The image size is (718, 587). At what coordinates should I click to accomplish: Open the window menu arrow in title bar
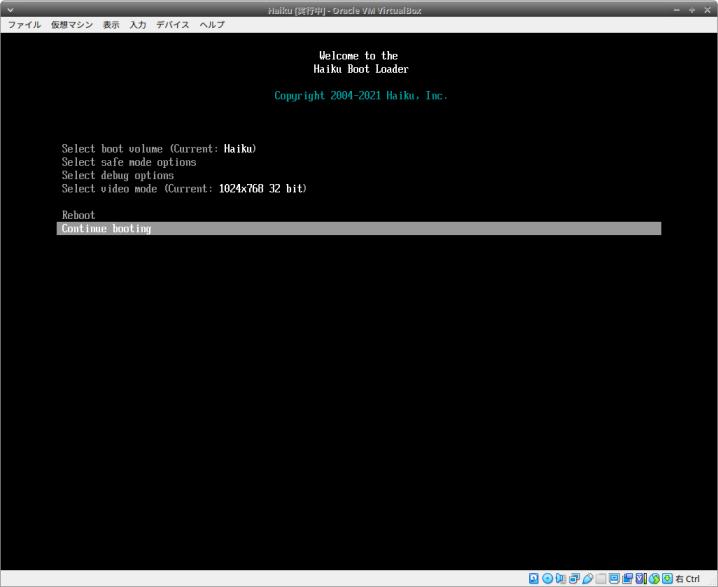(10, 10)
